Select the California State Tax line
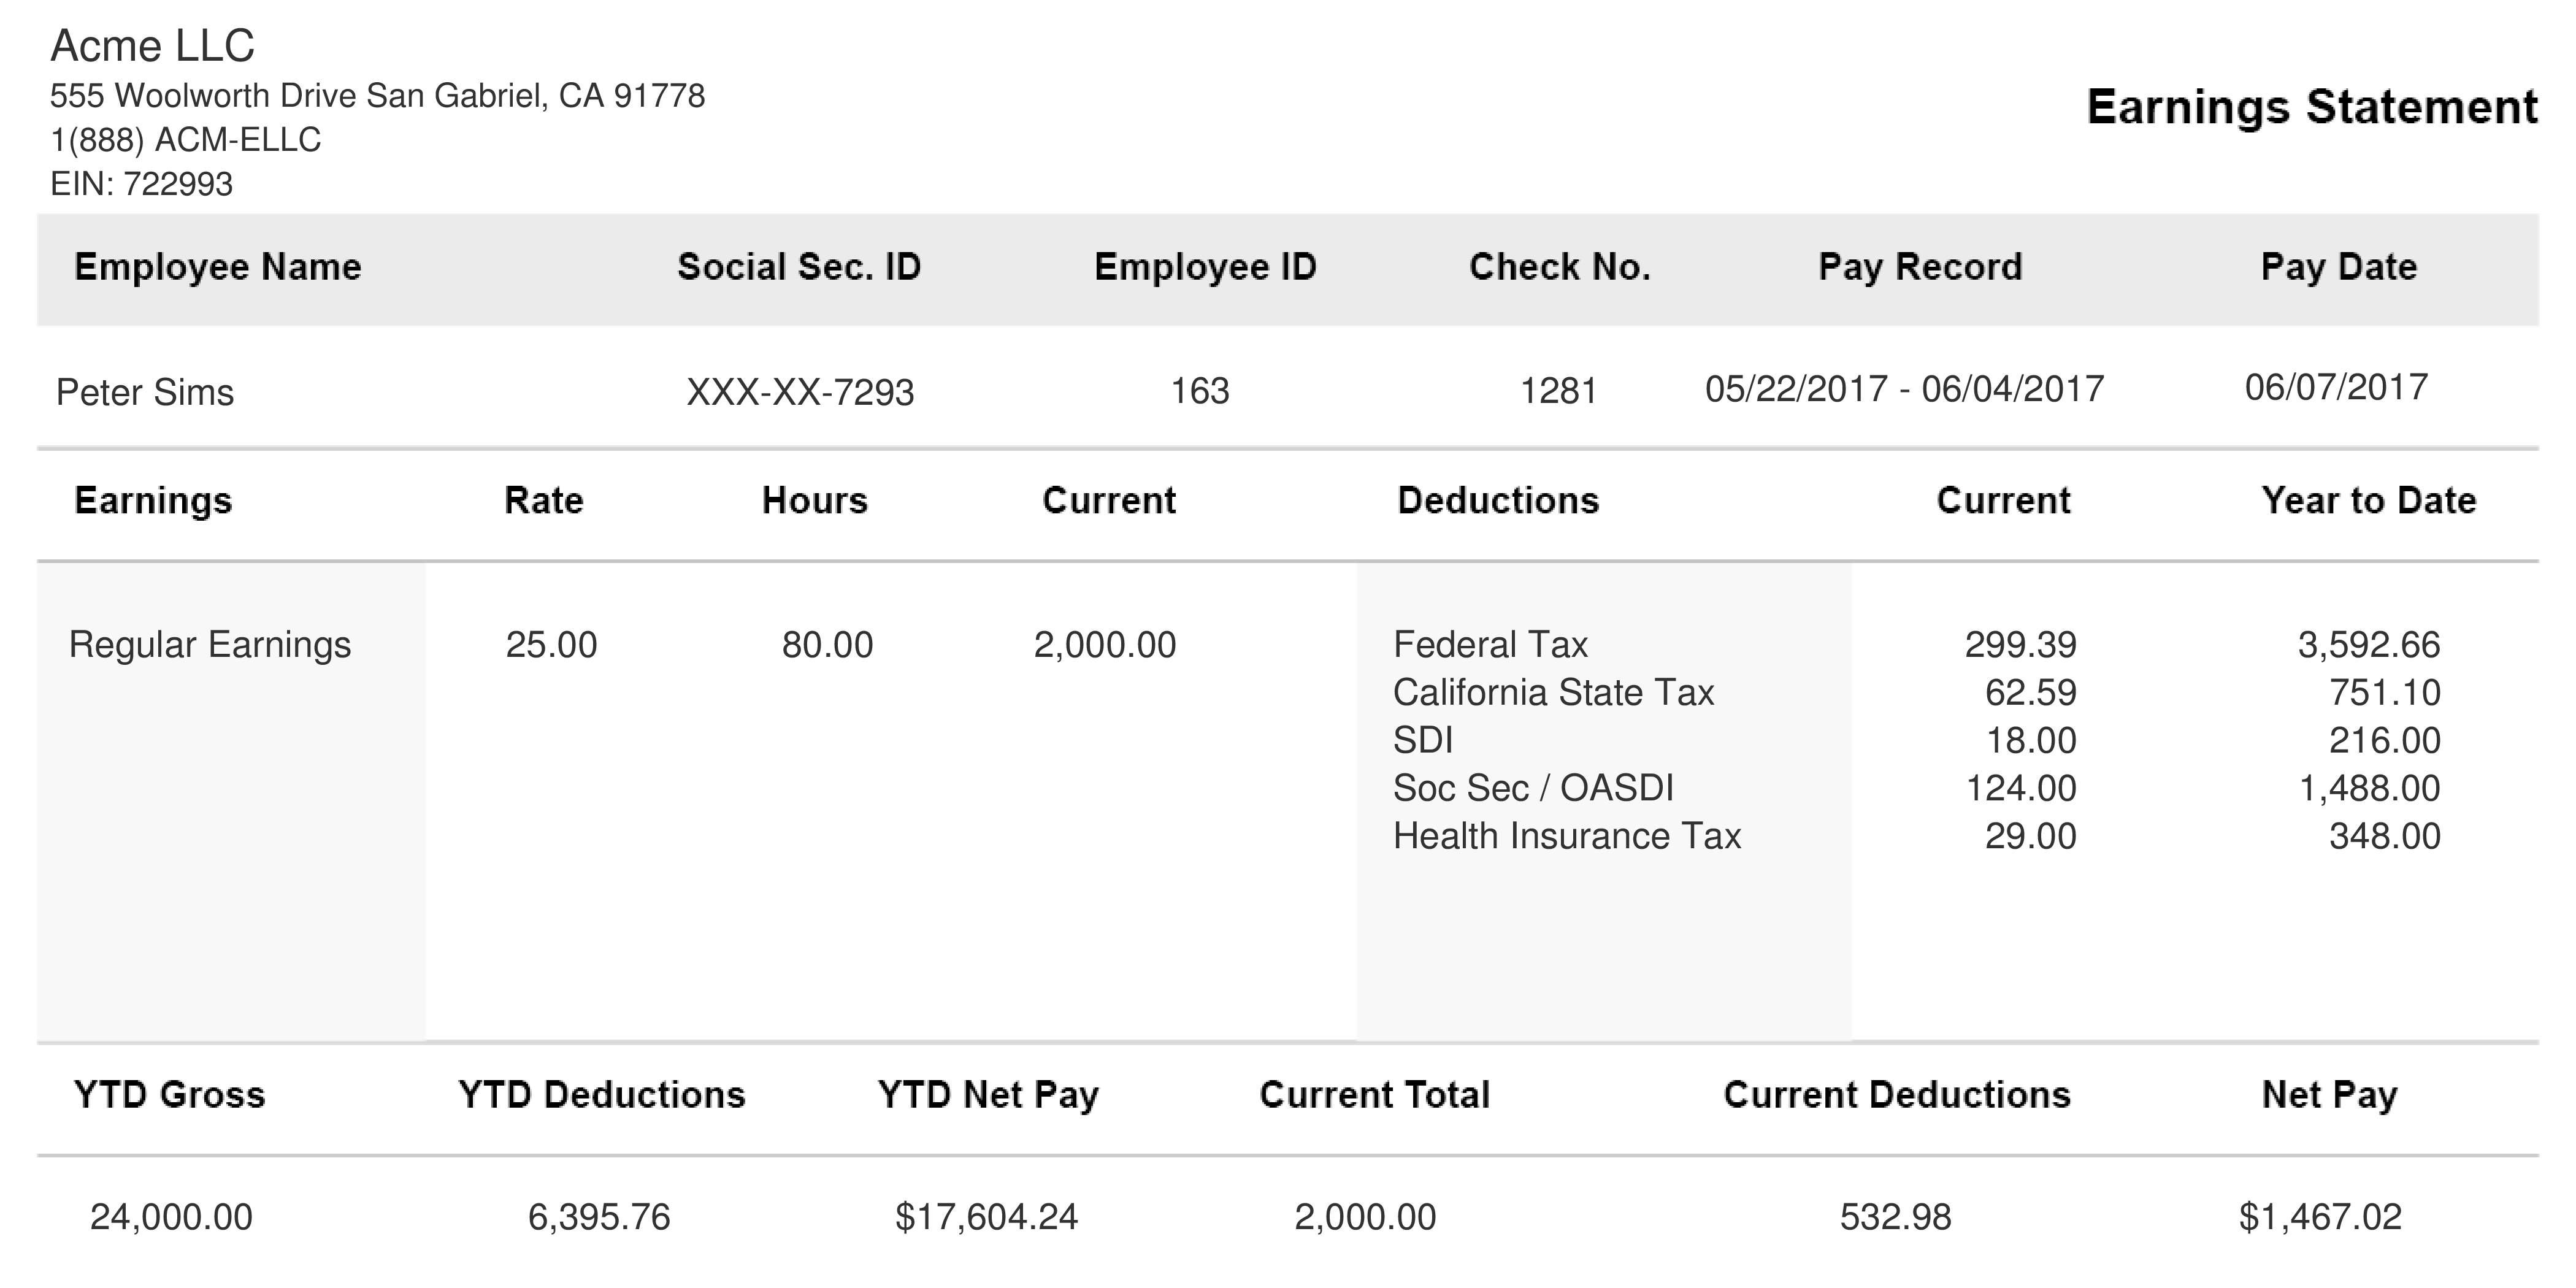 (x=1553, y=692)
